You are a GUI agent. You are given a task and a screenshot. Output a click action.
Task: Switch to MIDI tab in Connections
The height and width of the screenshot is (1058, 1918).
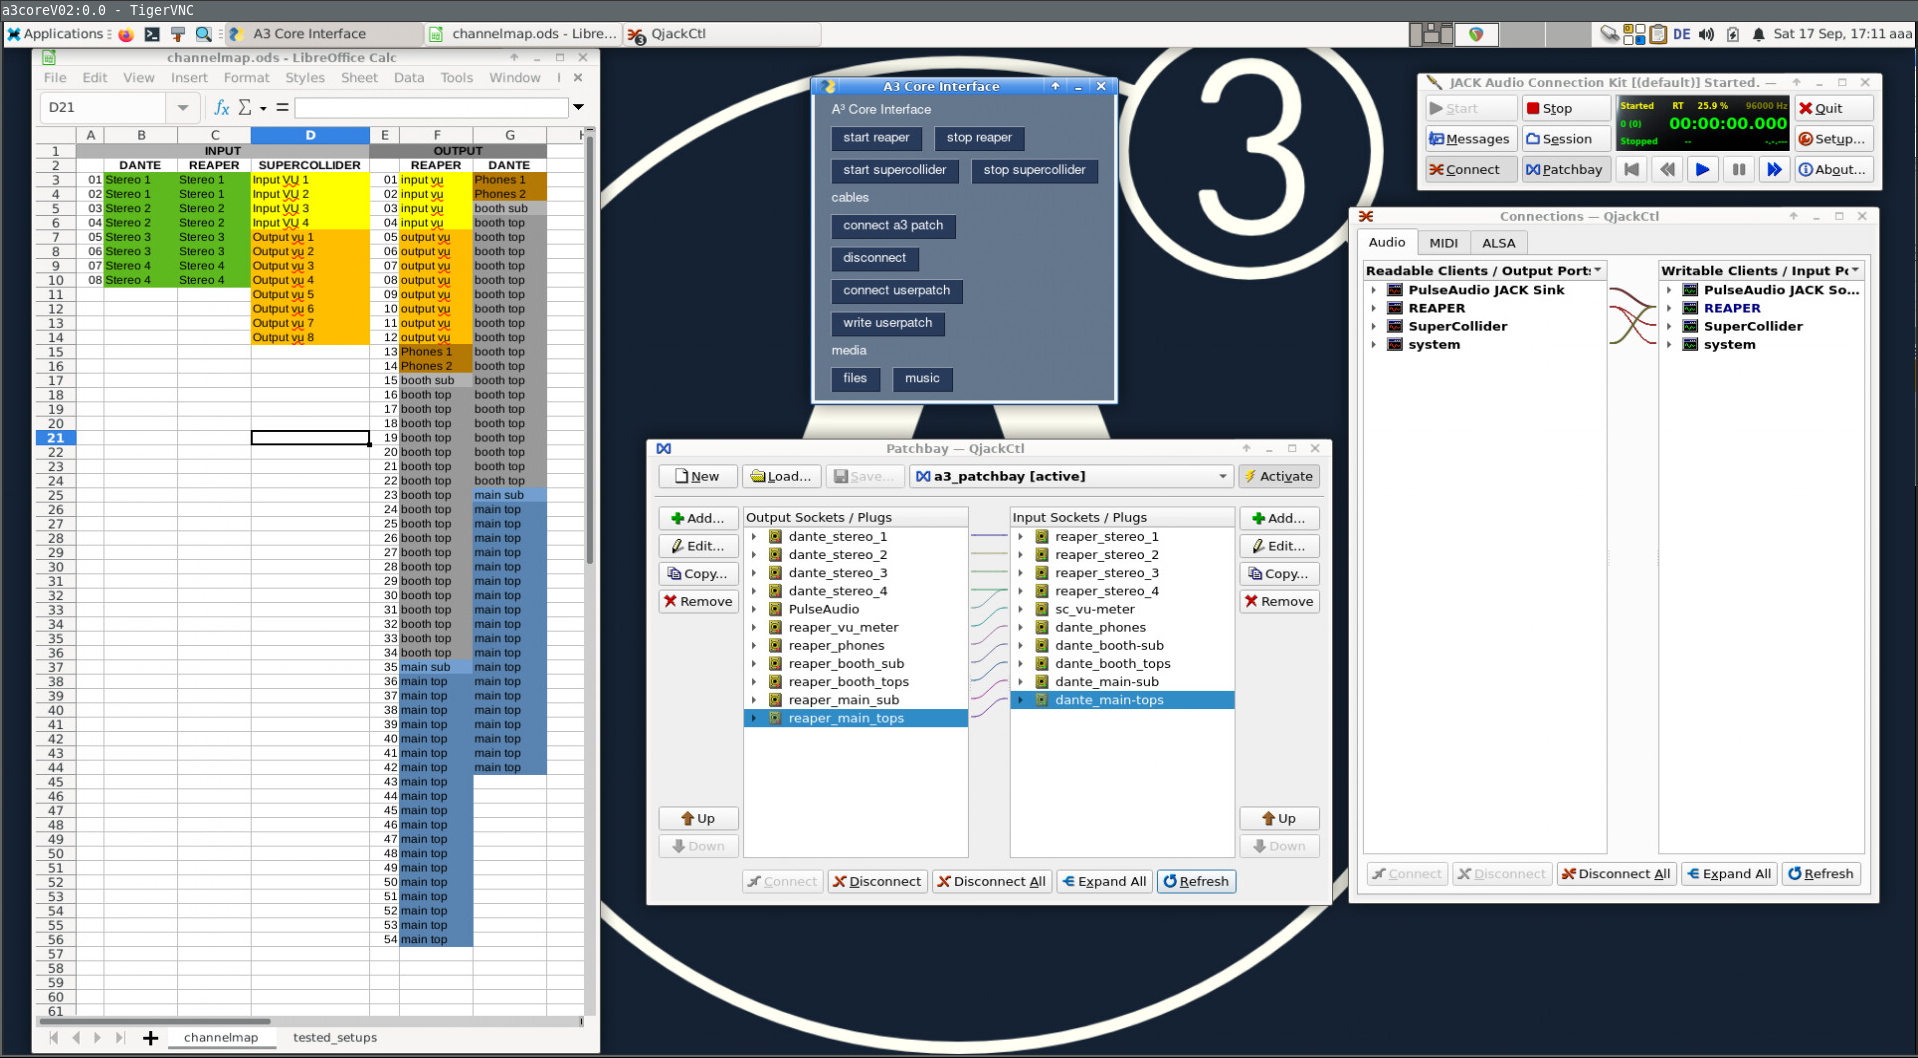pyautogui.click(x=1443, y=243)
